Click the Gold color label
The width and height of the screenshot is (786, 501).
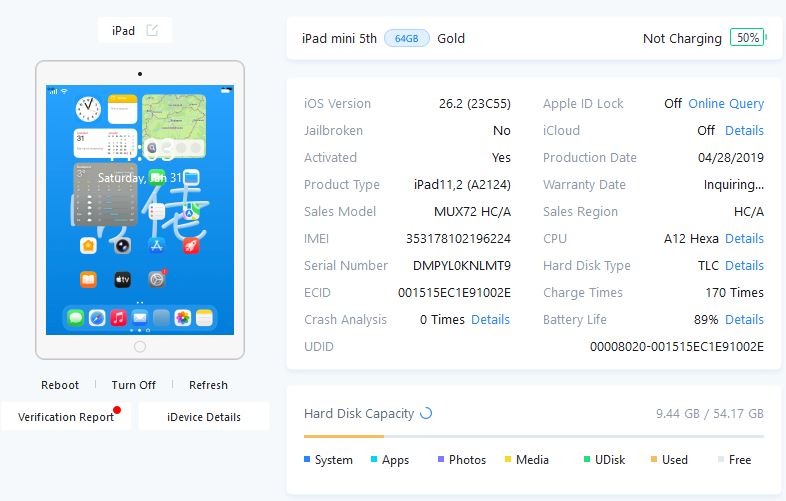451,39
